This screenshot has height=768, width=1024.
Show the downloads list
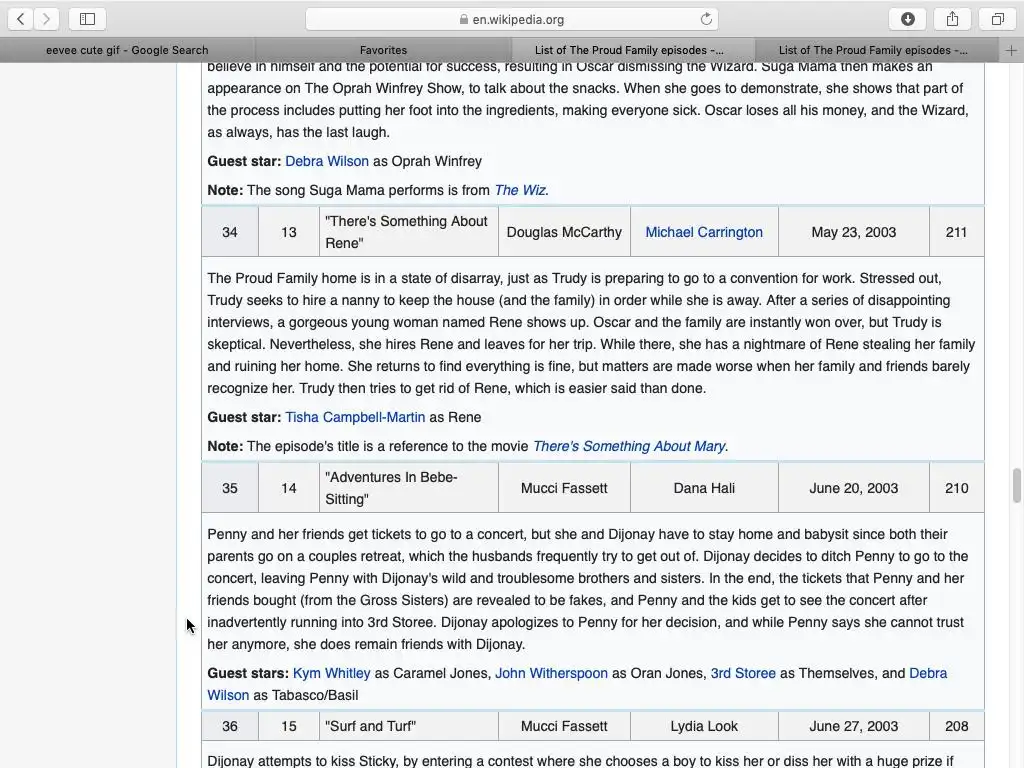tap(908, 19)
